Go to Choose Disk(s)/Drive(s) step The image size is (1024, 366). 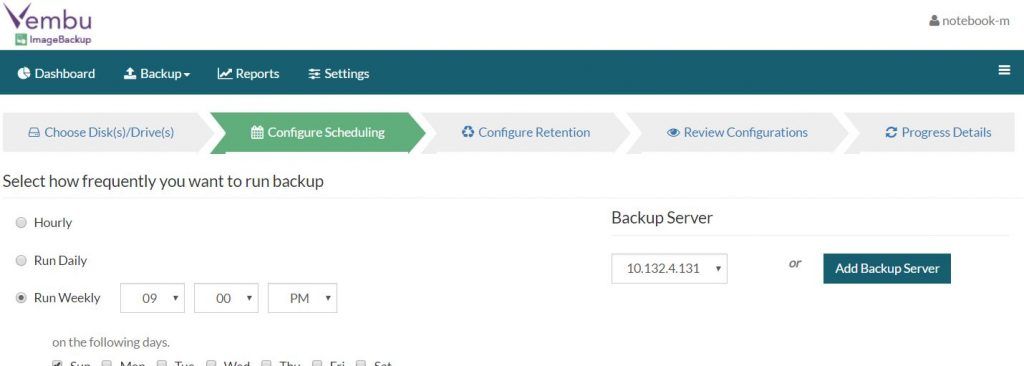(x=101, y=133)
